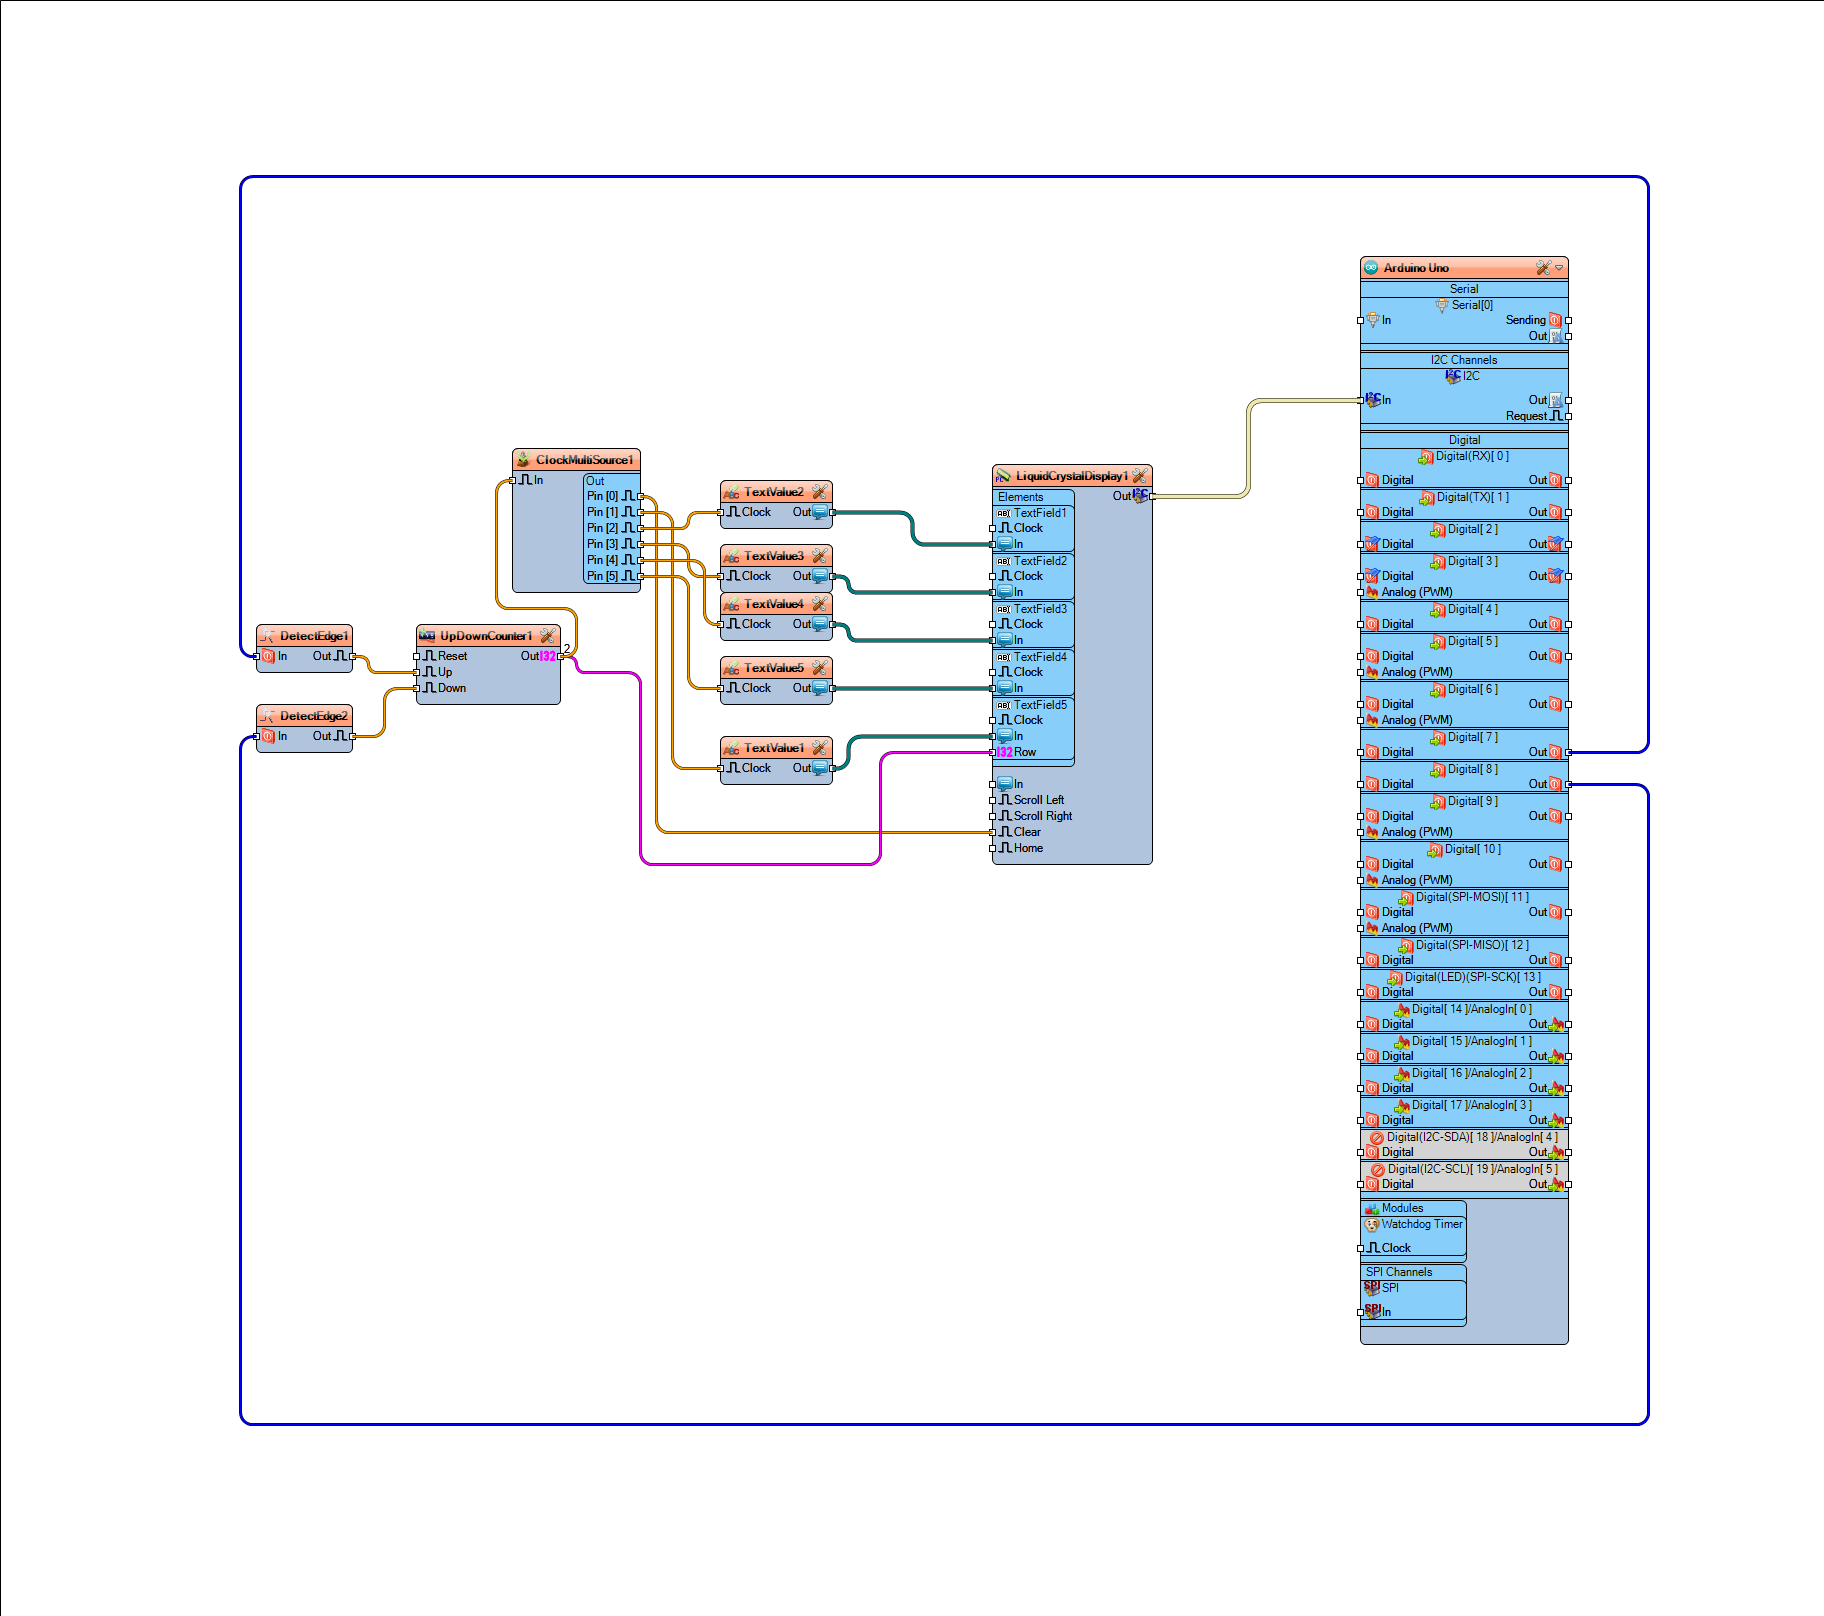The image size is (1824, 1616).
Task: Click the Serial section header in Arduino Uno
Action: click(1464, 289)
